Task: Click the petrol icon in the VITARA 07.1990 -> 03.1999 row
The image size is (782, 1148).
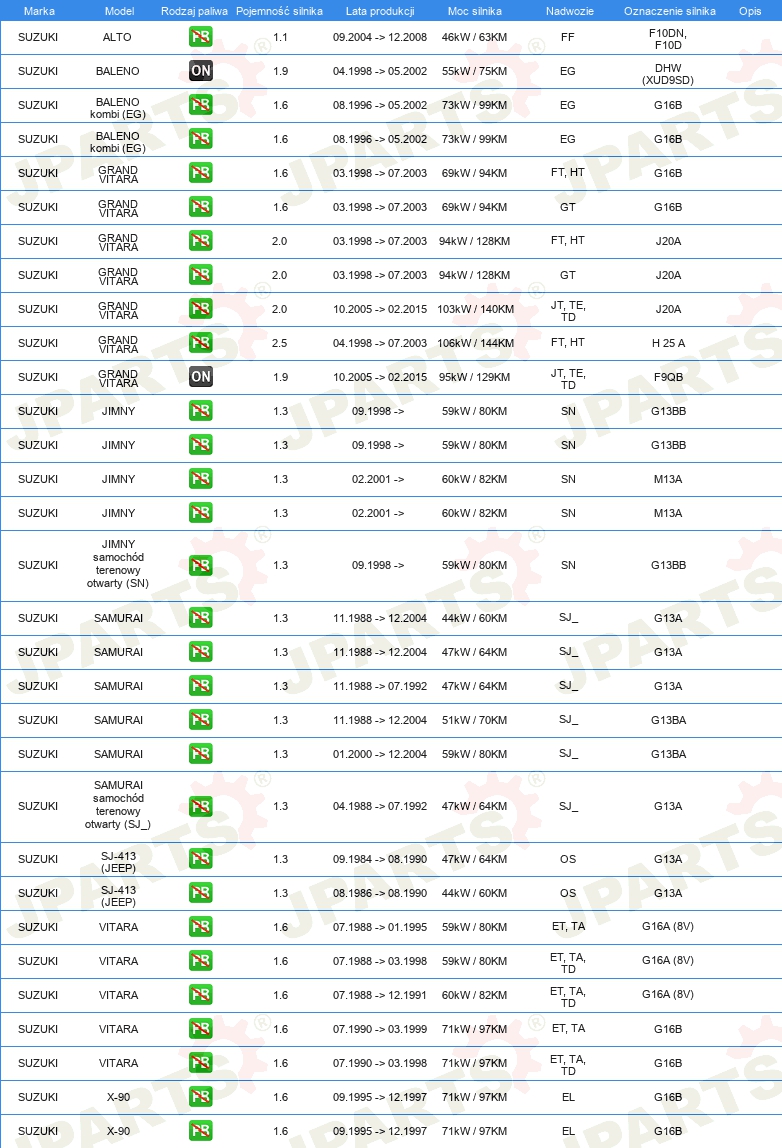Action: [201, 1029]
